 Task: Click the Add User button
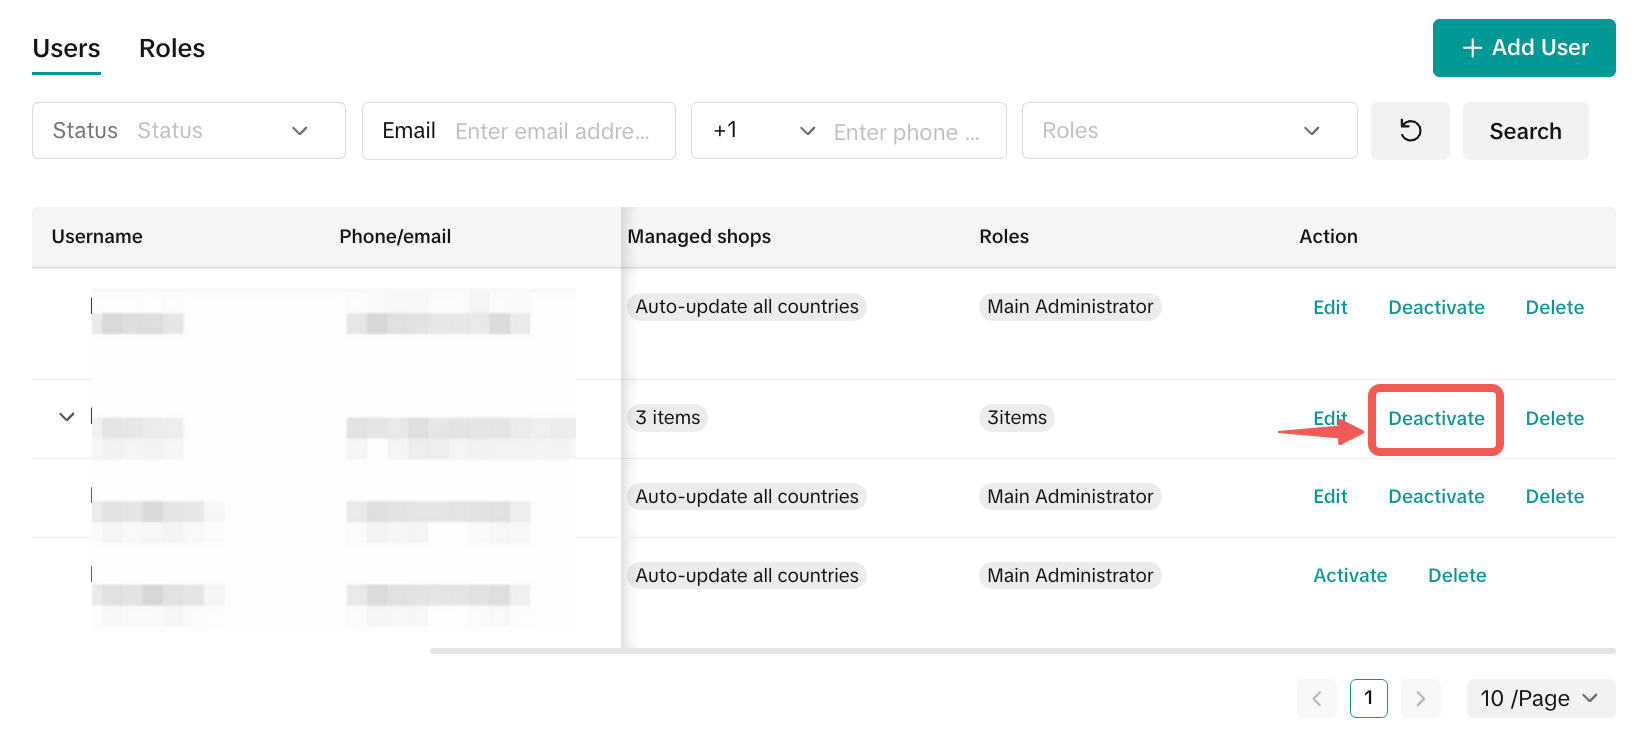pyautogui.click(x=1523, y=48)
